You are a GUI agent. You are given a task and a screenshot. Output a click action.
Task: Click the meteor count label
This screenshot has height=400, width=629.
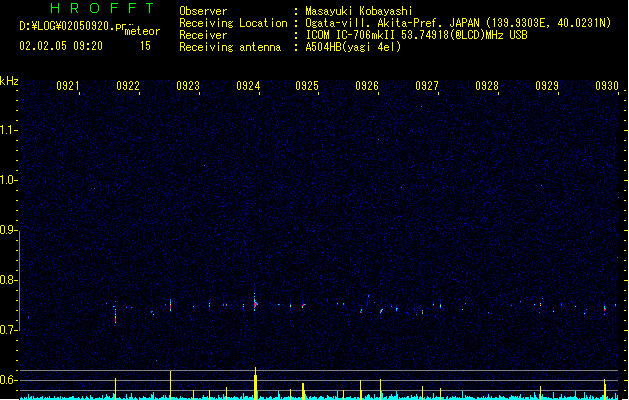[x=142, y=31]
